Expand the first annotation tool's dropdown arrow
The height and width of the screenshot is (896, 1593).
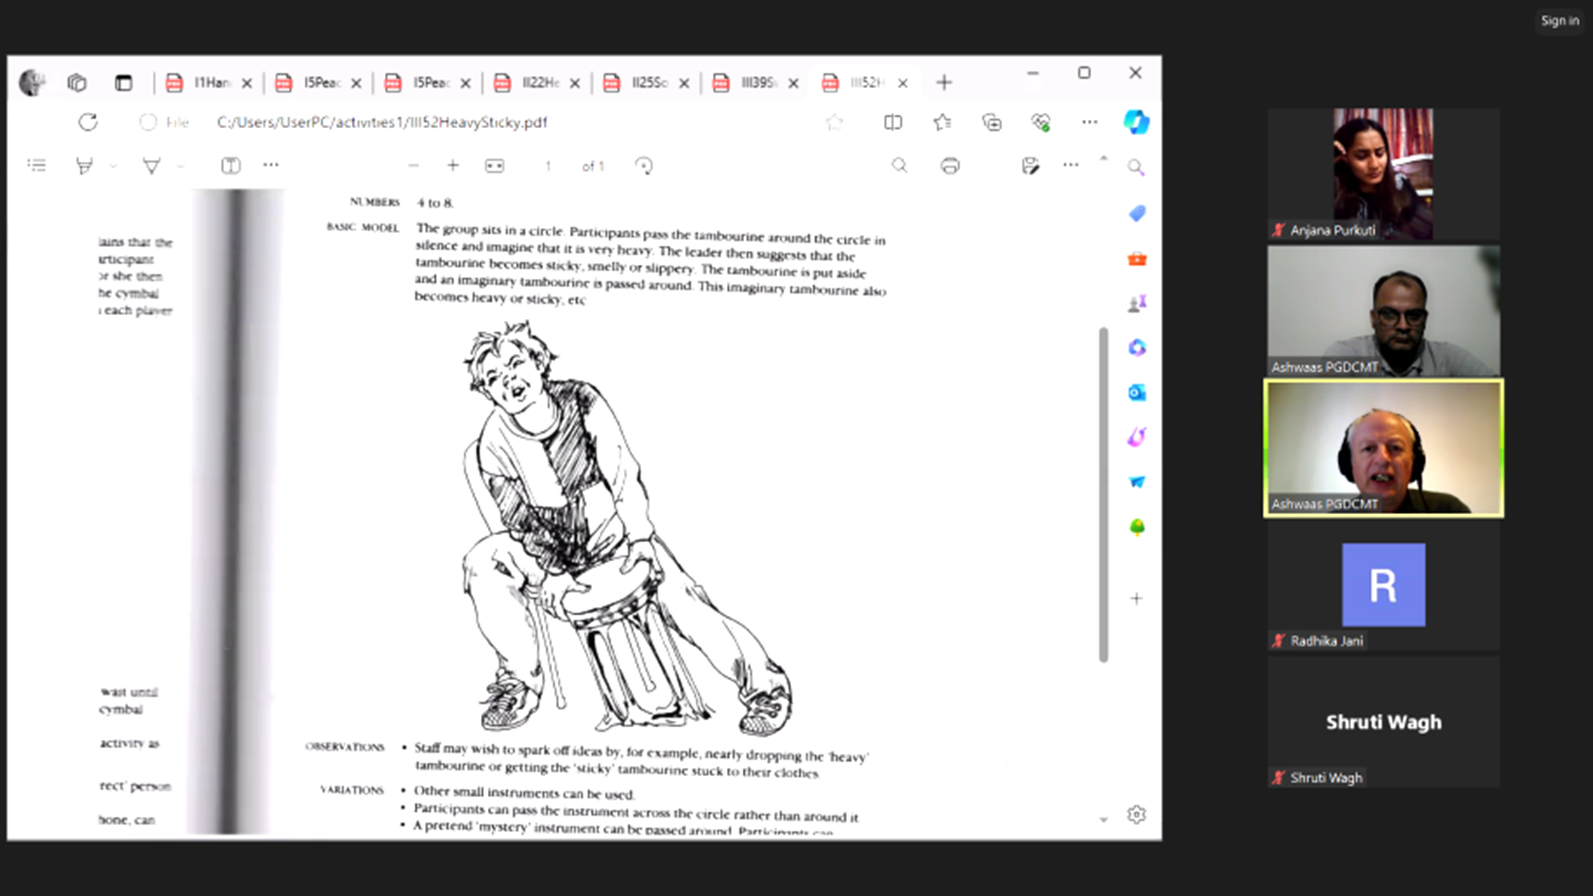point(113,166)
